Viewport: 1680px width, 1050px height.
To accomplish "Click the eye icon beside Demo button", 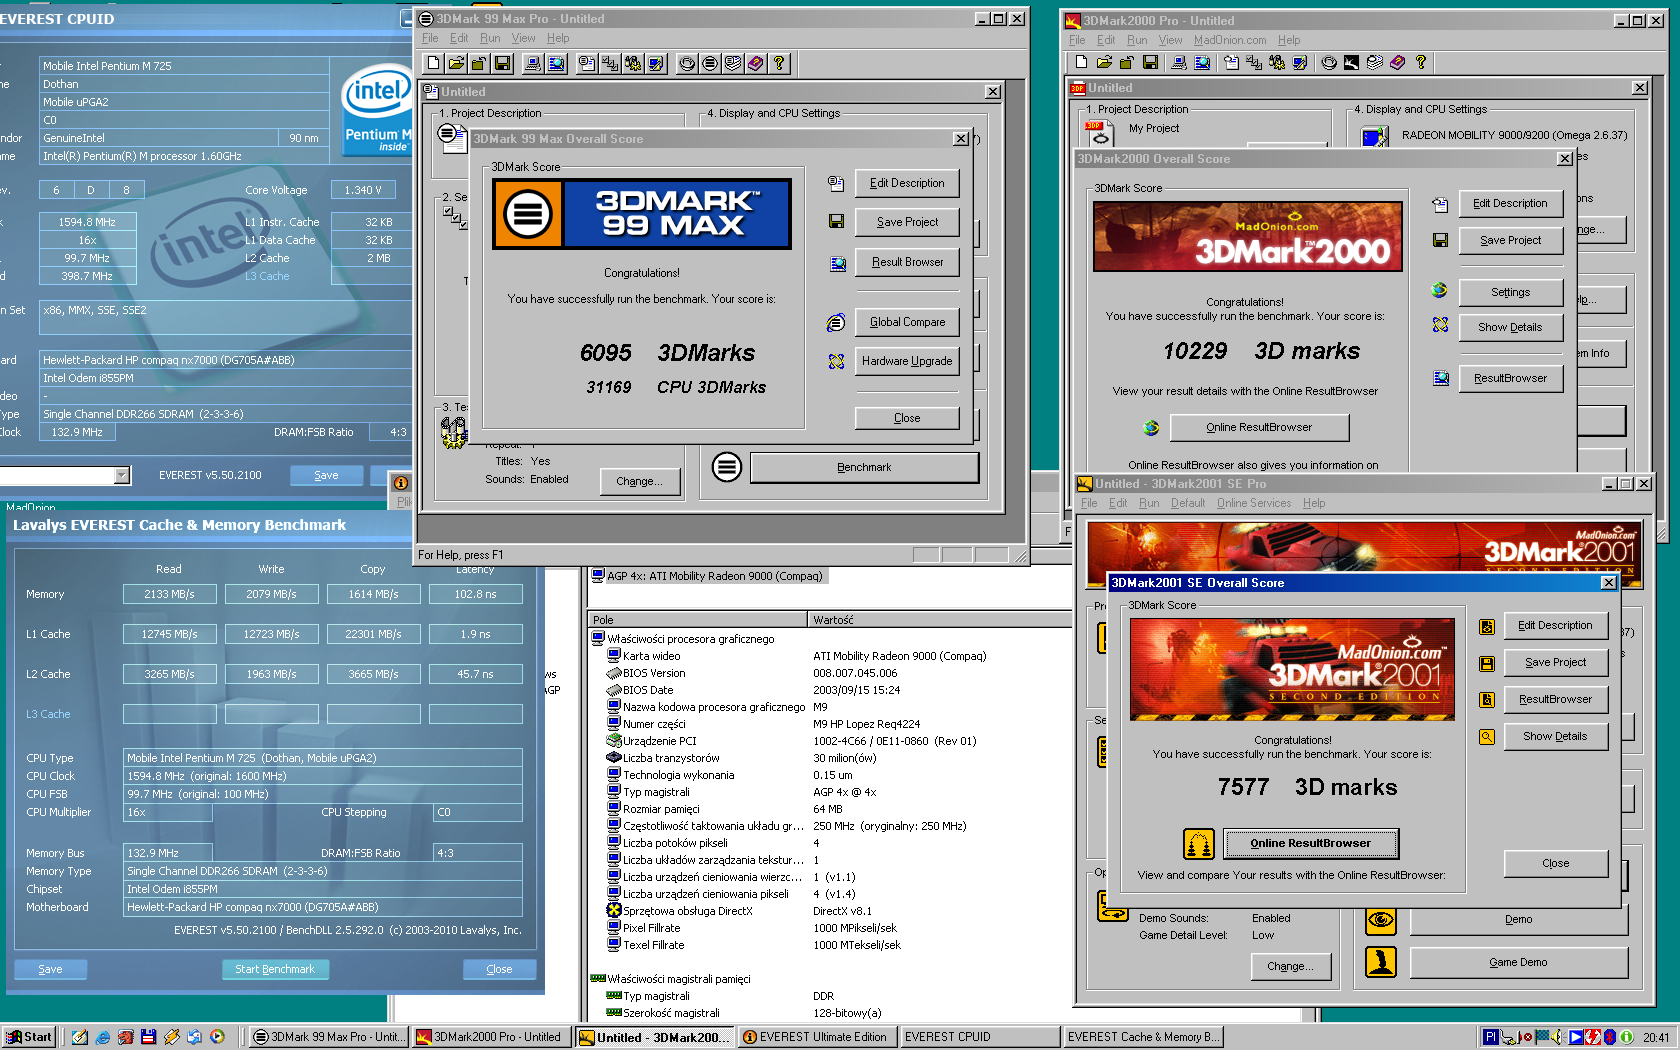I will point(1381,920).
